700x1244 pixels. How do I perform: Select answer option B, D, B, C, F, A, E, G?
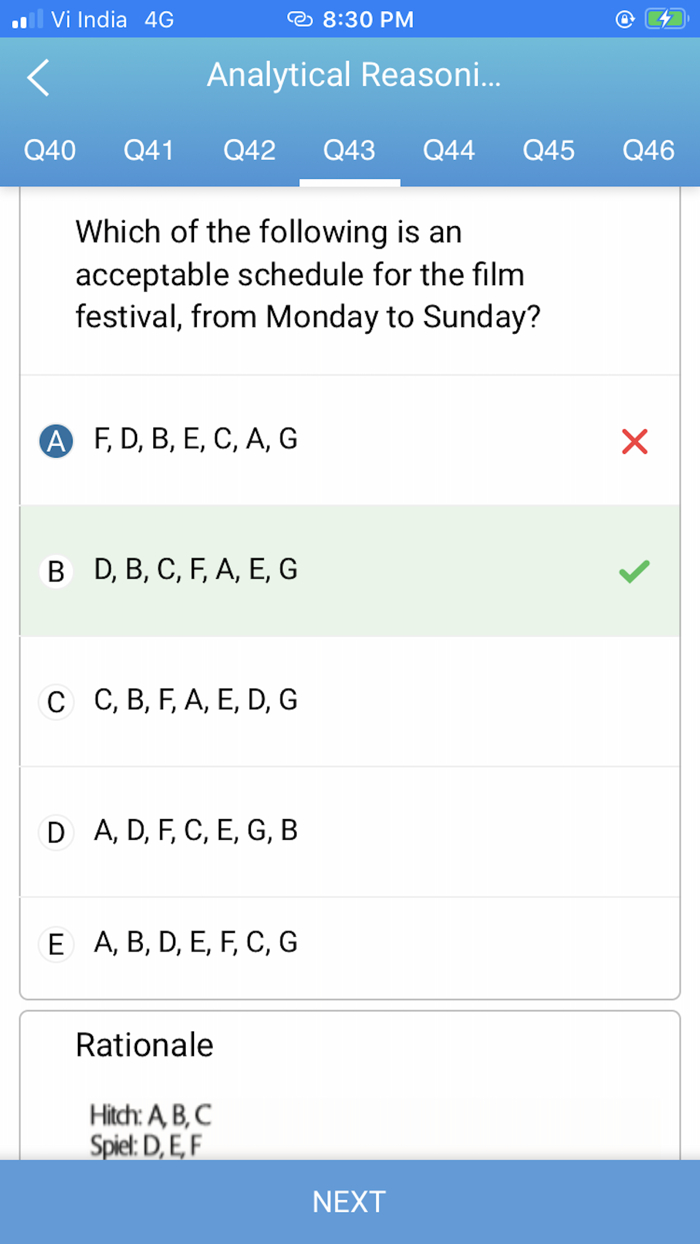(x=195, y=570)
